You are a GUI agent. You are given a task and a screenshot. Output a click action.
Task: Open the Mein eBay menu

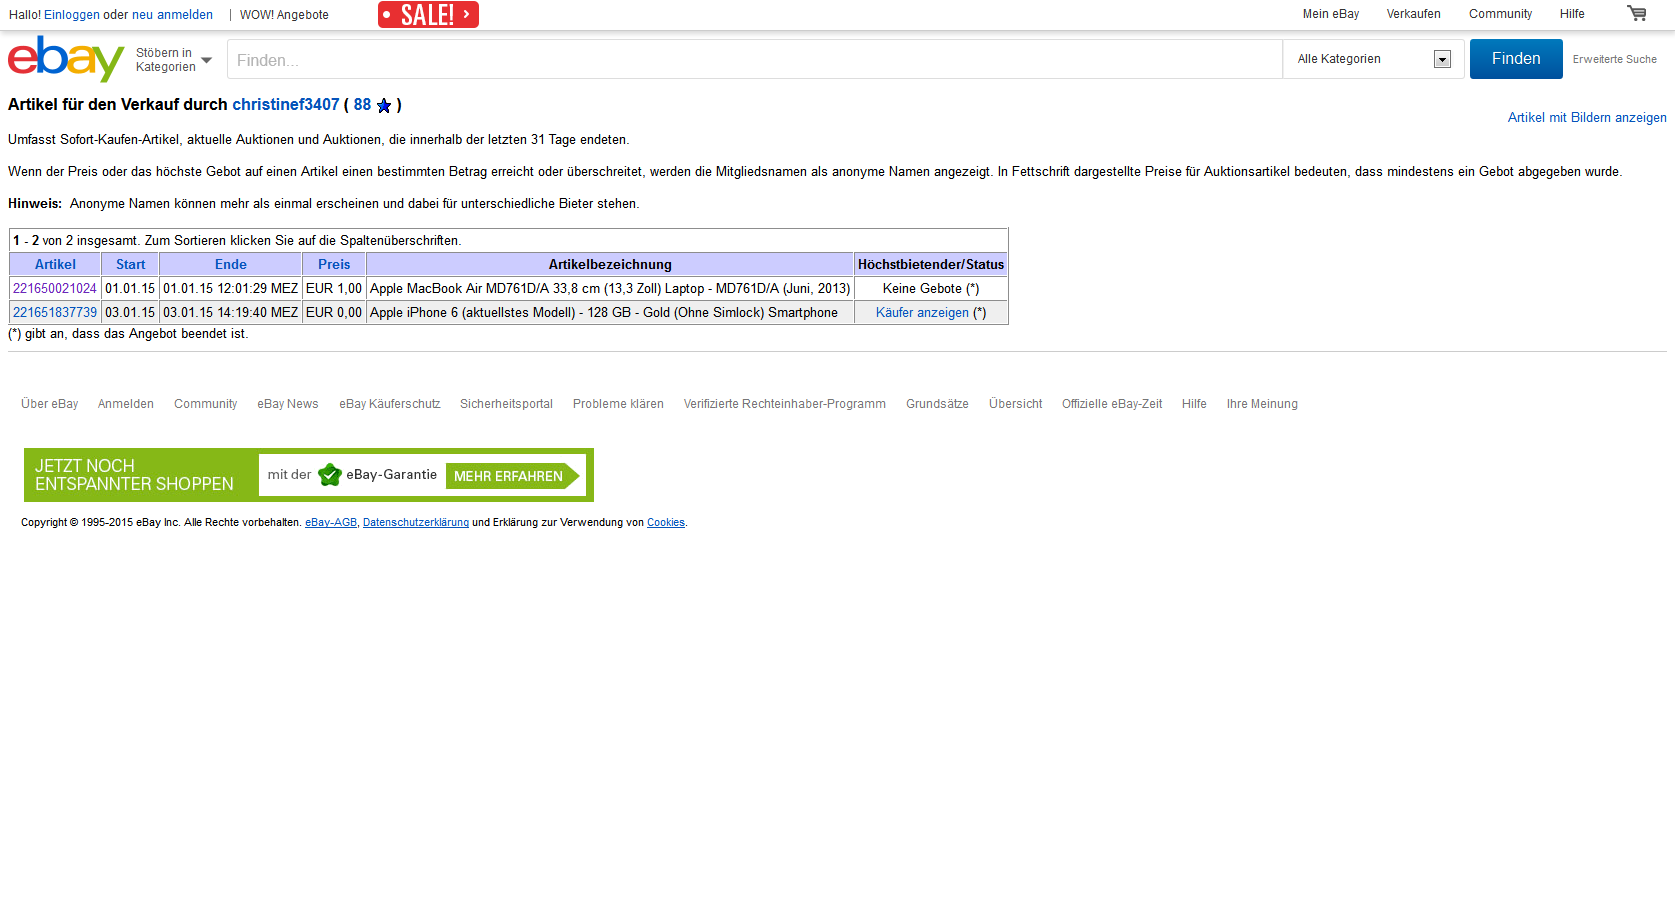click(x=1330, y=14)
